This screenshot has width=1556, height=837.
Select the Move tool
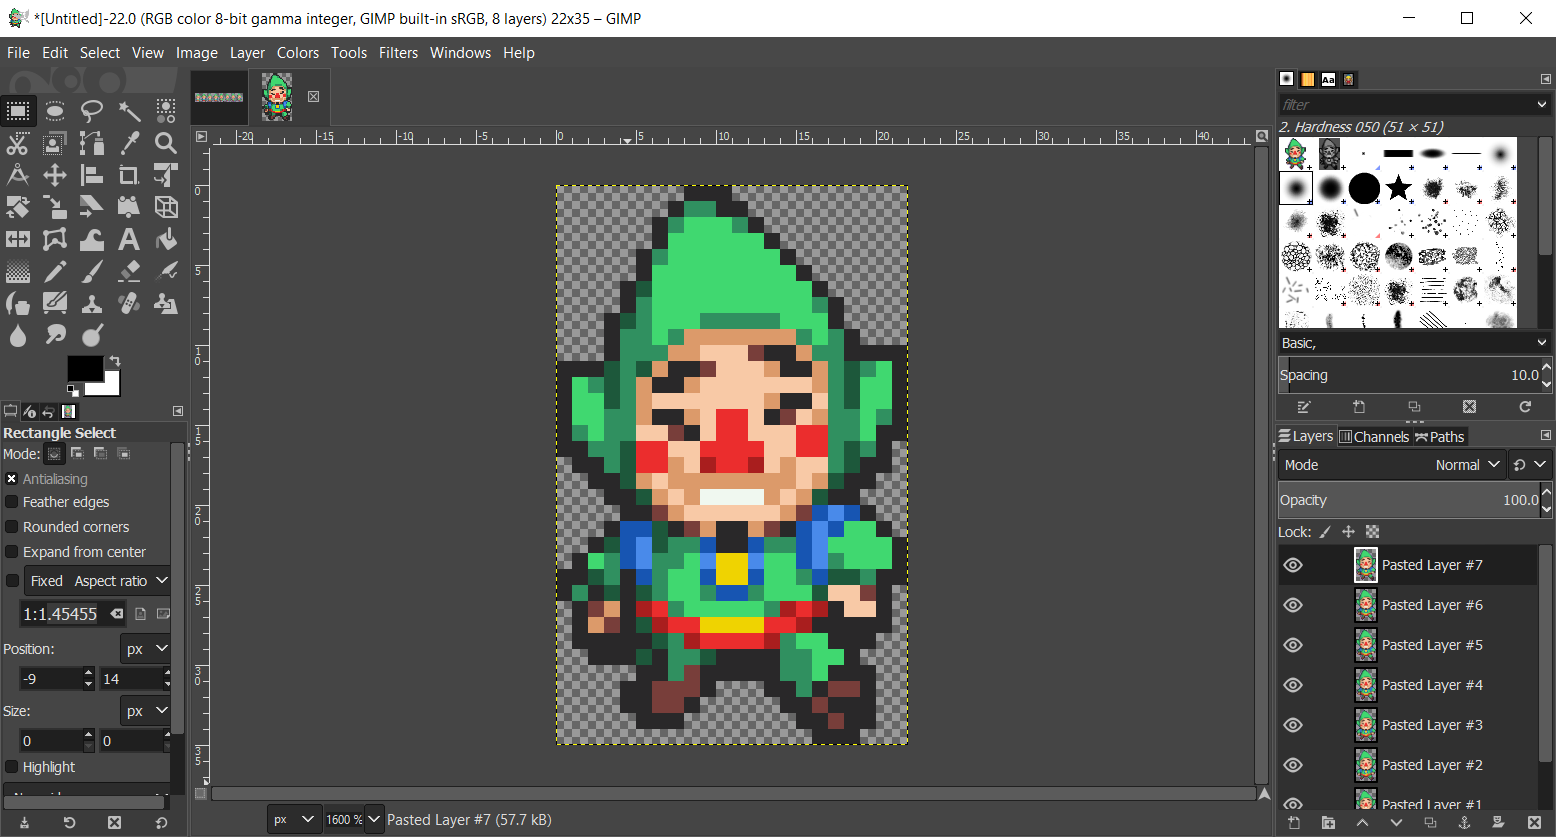coord(55,176)
